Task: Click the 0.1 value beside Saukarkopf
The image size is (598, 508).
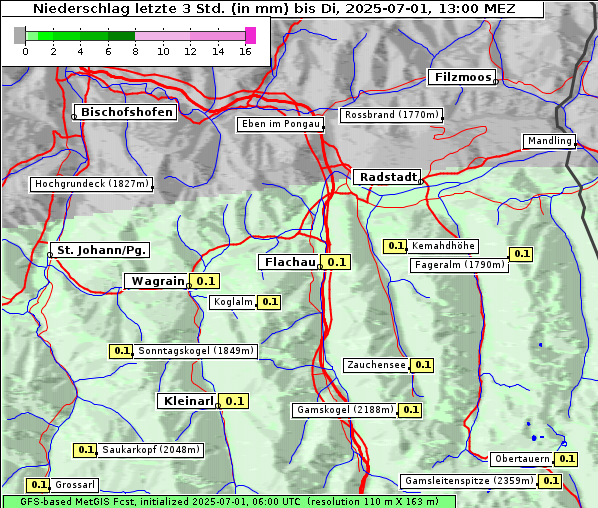Action: click(x=85, y=450)
